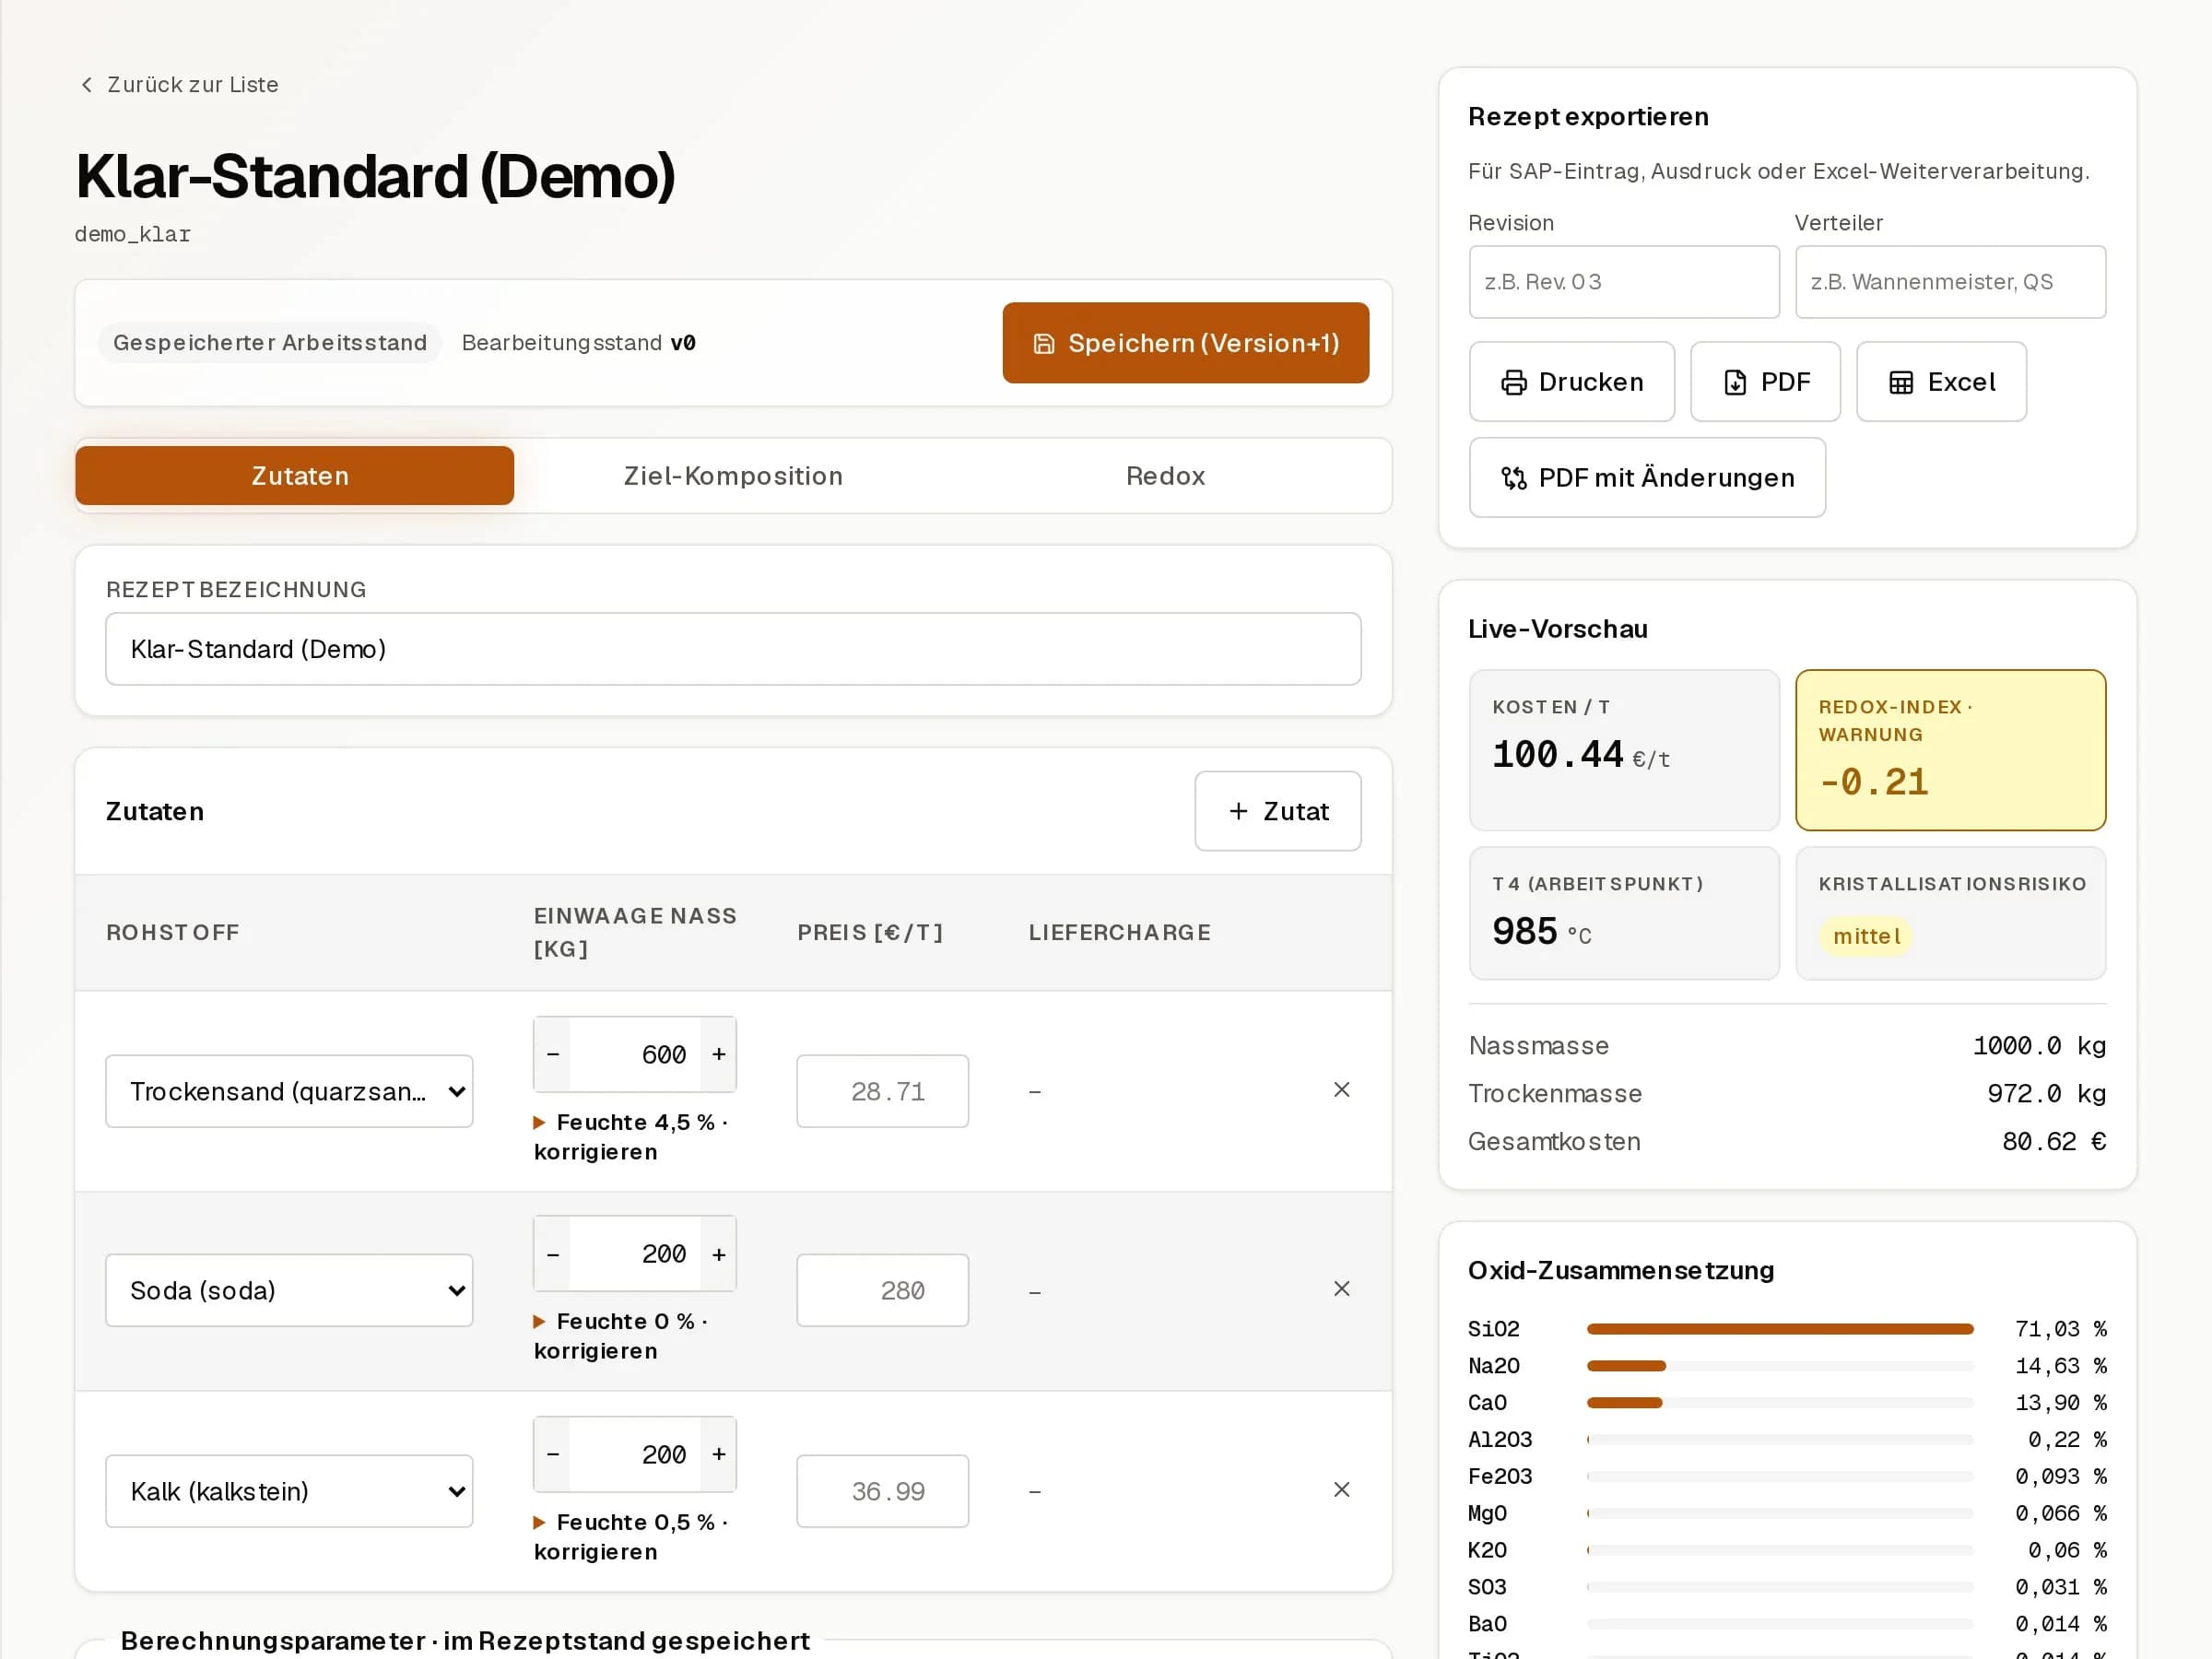
Task: Open Trockensand raw material dropdown
Action: pos(289,1091)
